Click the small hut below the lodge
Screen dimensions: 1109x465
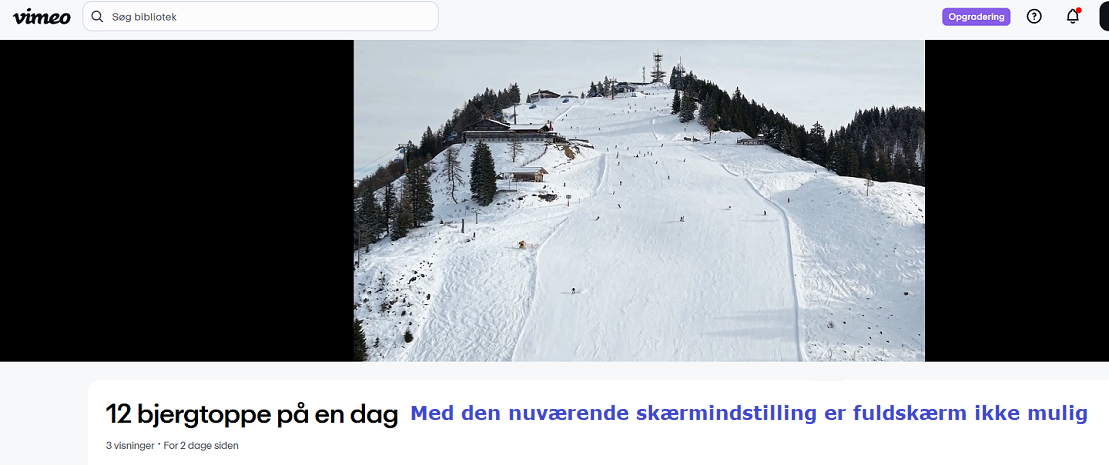click(x=525, y=173)
